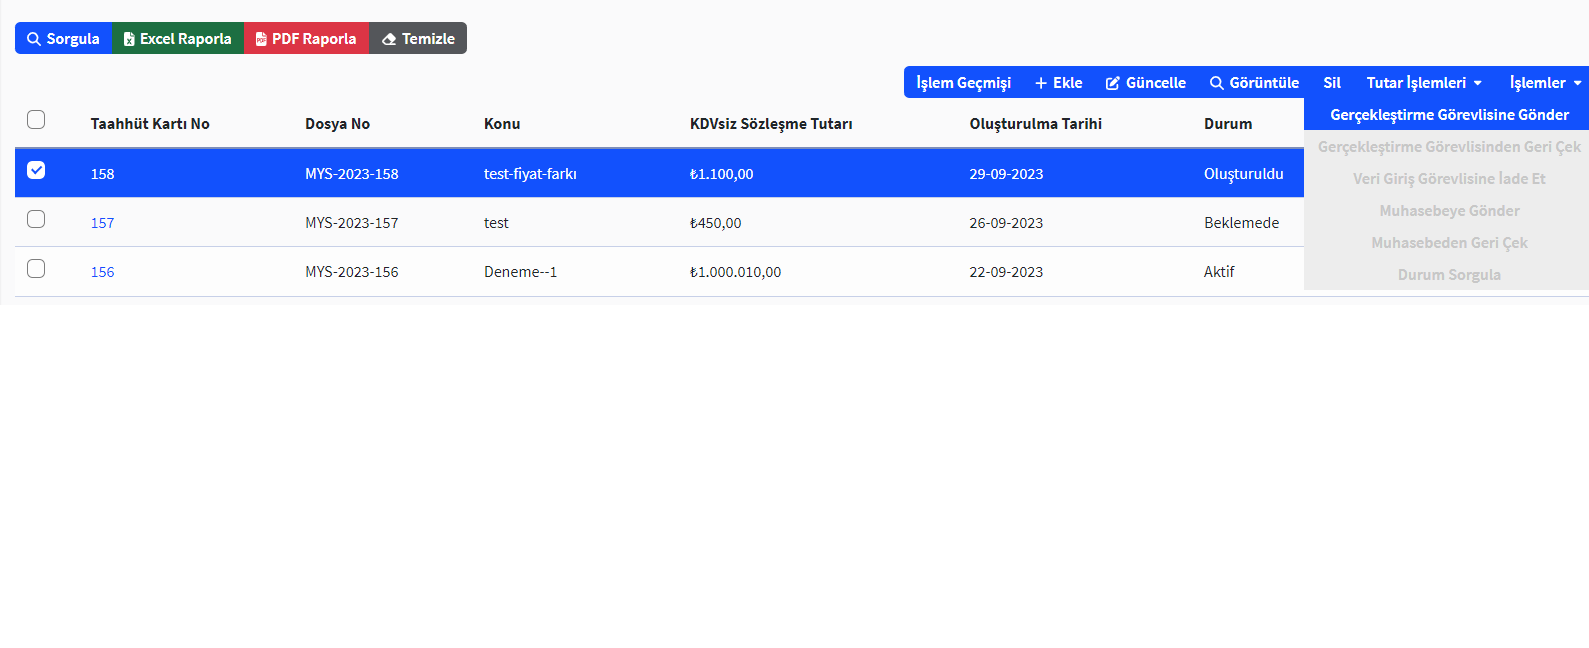The height and width of the screenshot is (648, 1589).
Task: Collapse the İşlemler dropdown menu
Action: point(1545,83)
